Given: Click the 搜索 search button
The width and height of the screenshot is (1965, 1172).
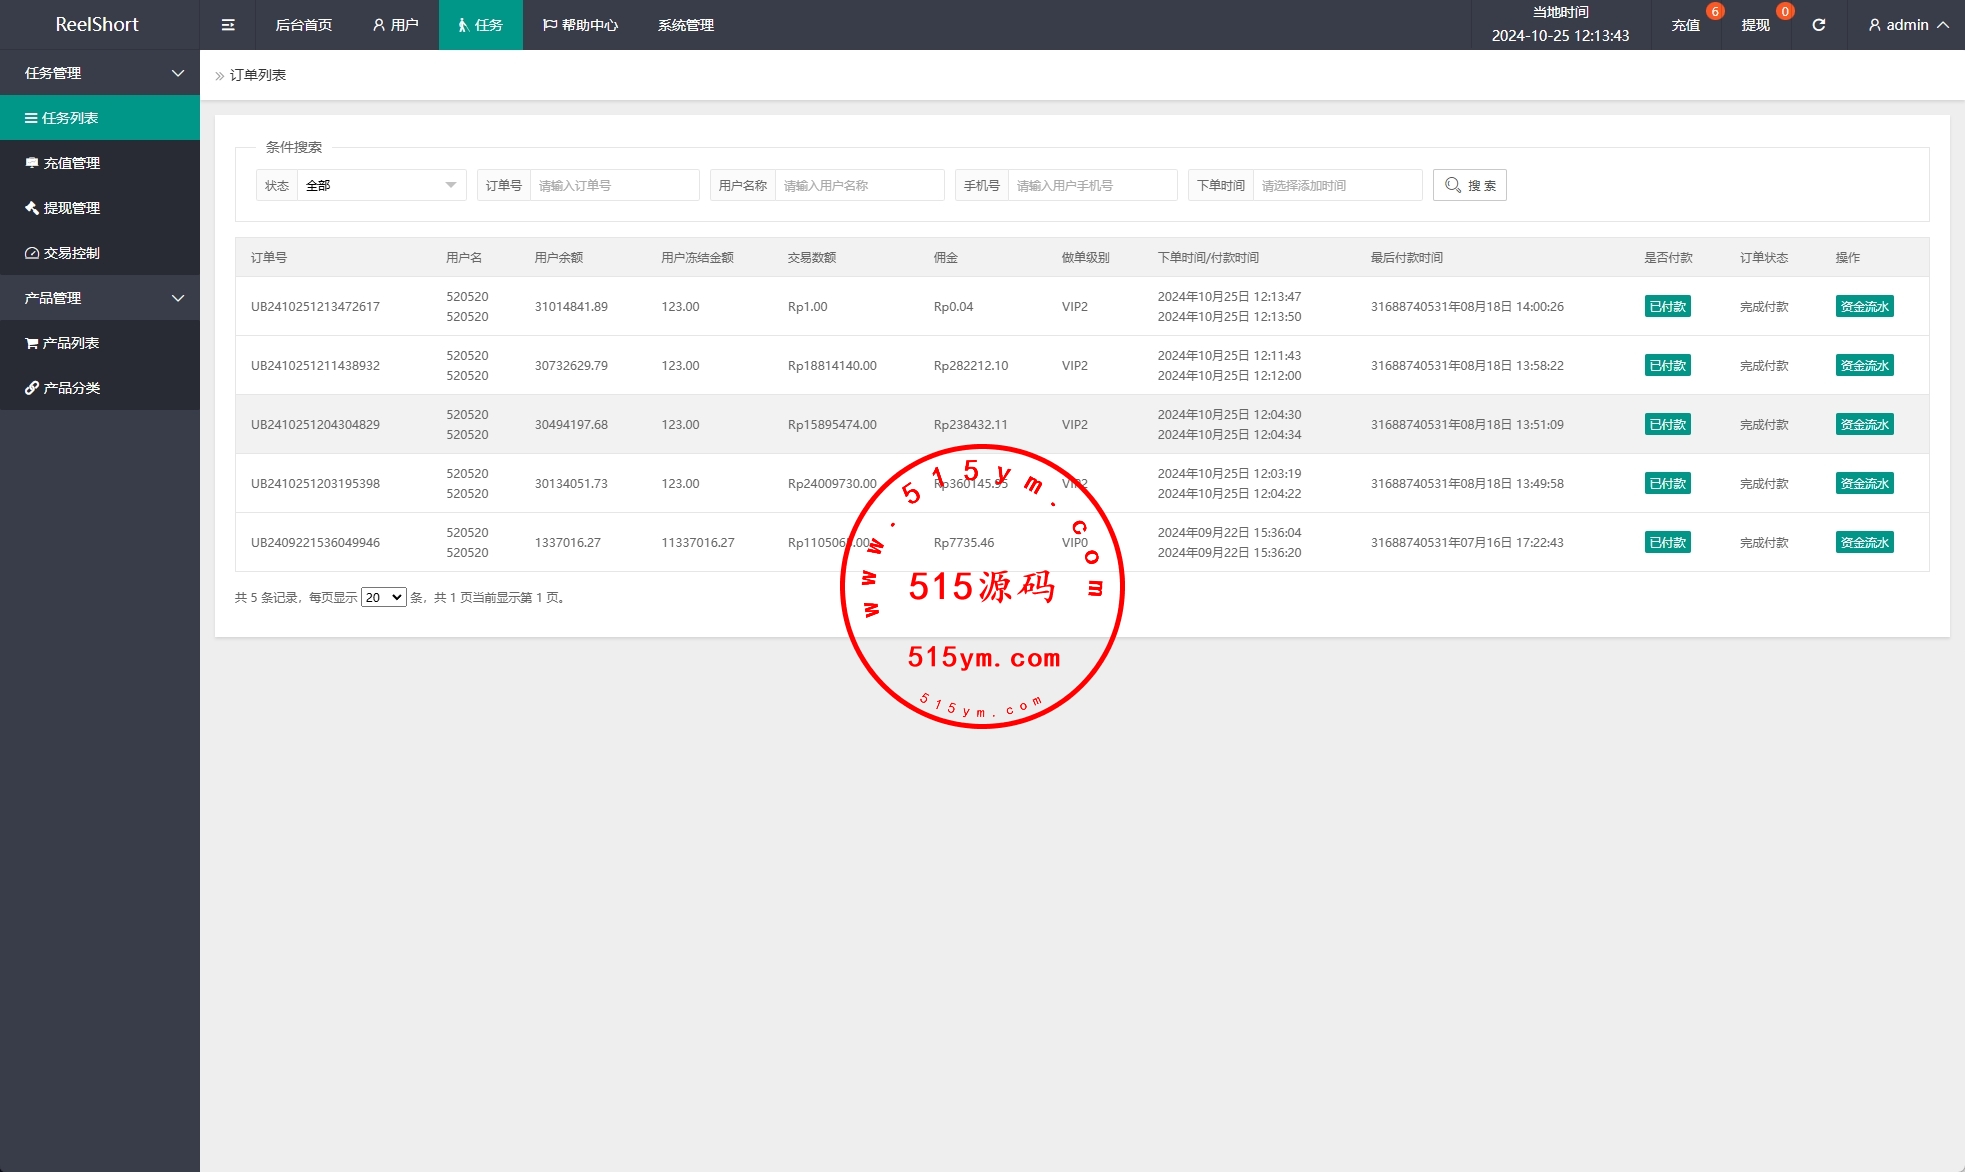Looking at the screenshot, I should [1469, 185].
